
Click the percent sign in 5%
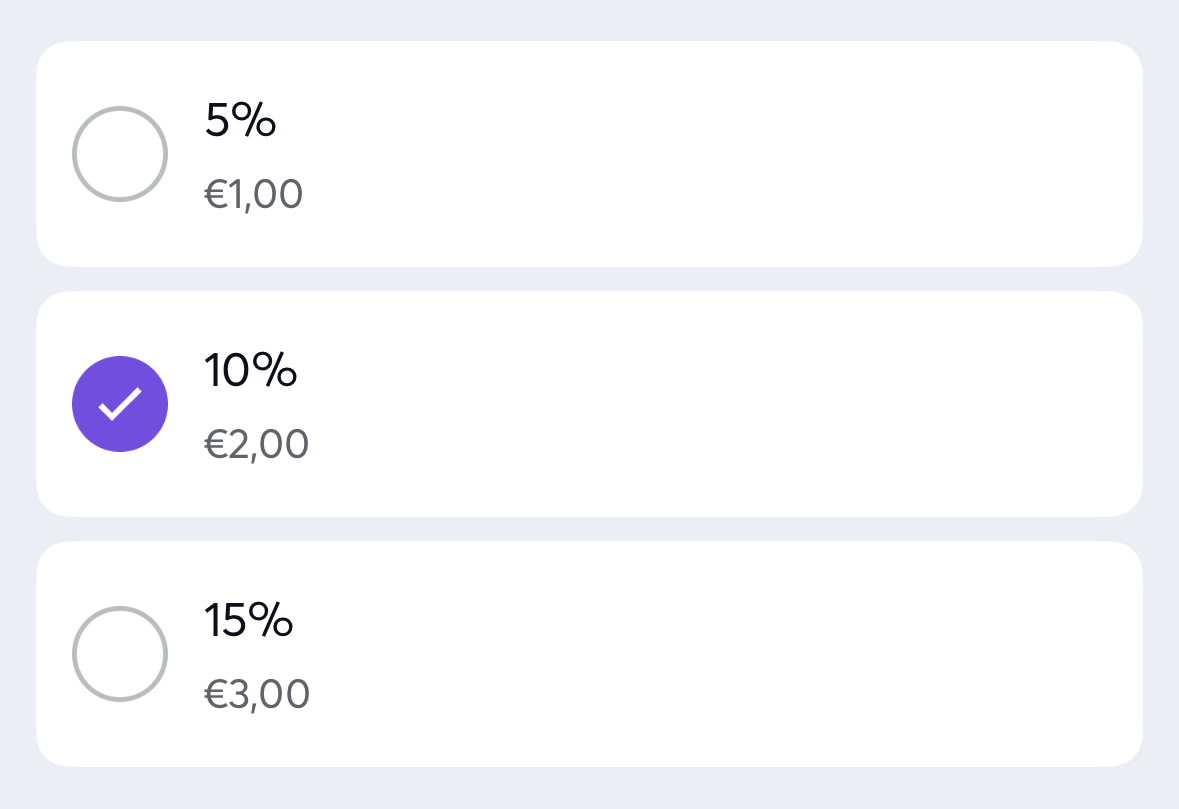[256, 121]
